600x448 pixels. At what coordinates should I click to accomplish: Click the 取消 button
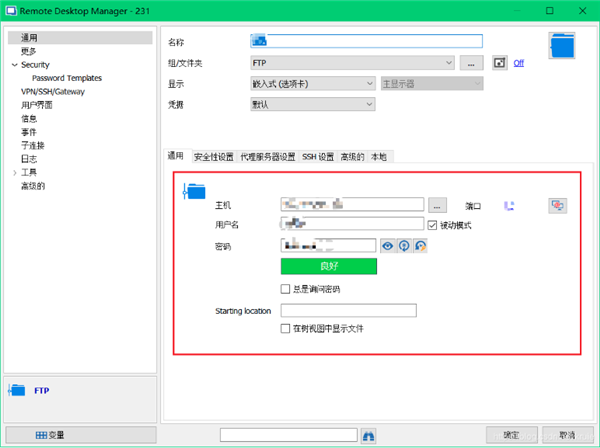tap(567, 435)
